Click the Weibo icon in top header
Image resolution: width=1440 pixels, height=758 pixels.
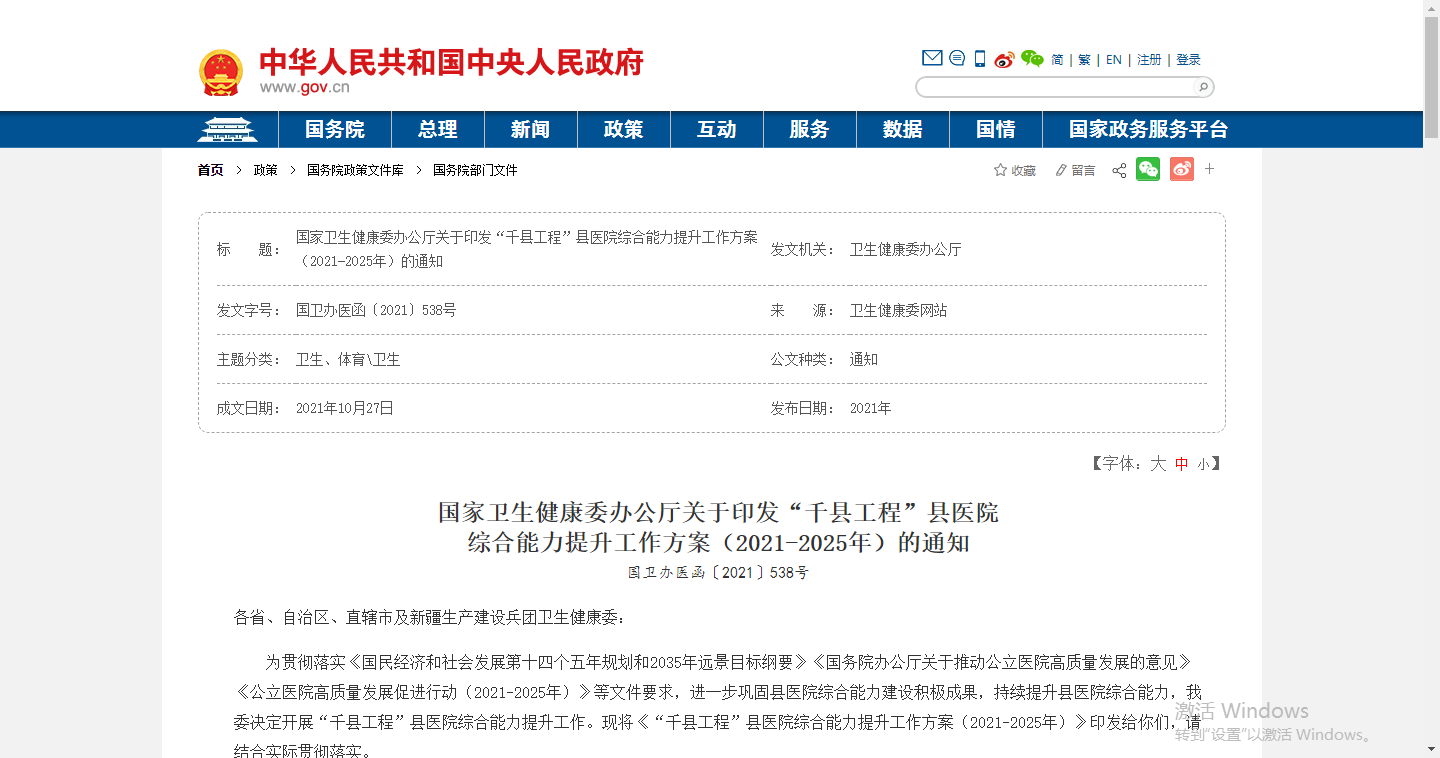[x=1004, y=59]
